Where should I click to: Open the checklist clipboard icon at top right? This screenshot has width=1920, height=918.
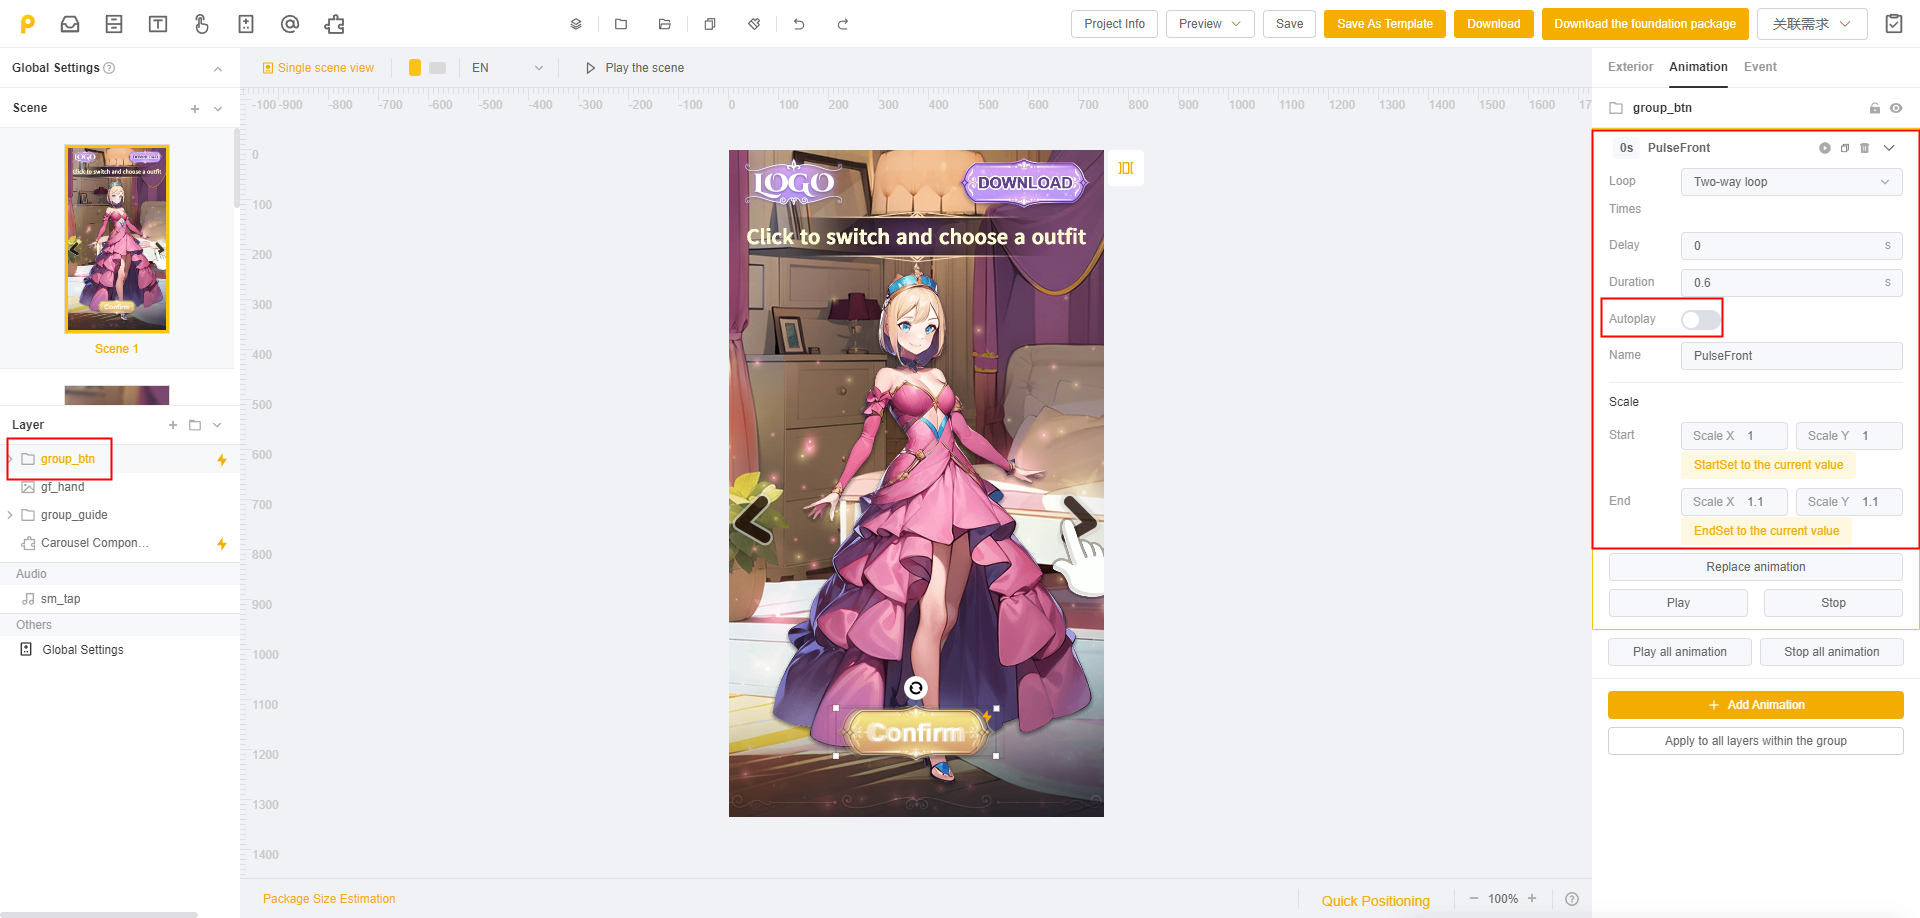(x=1894, y=24)
